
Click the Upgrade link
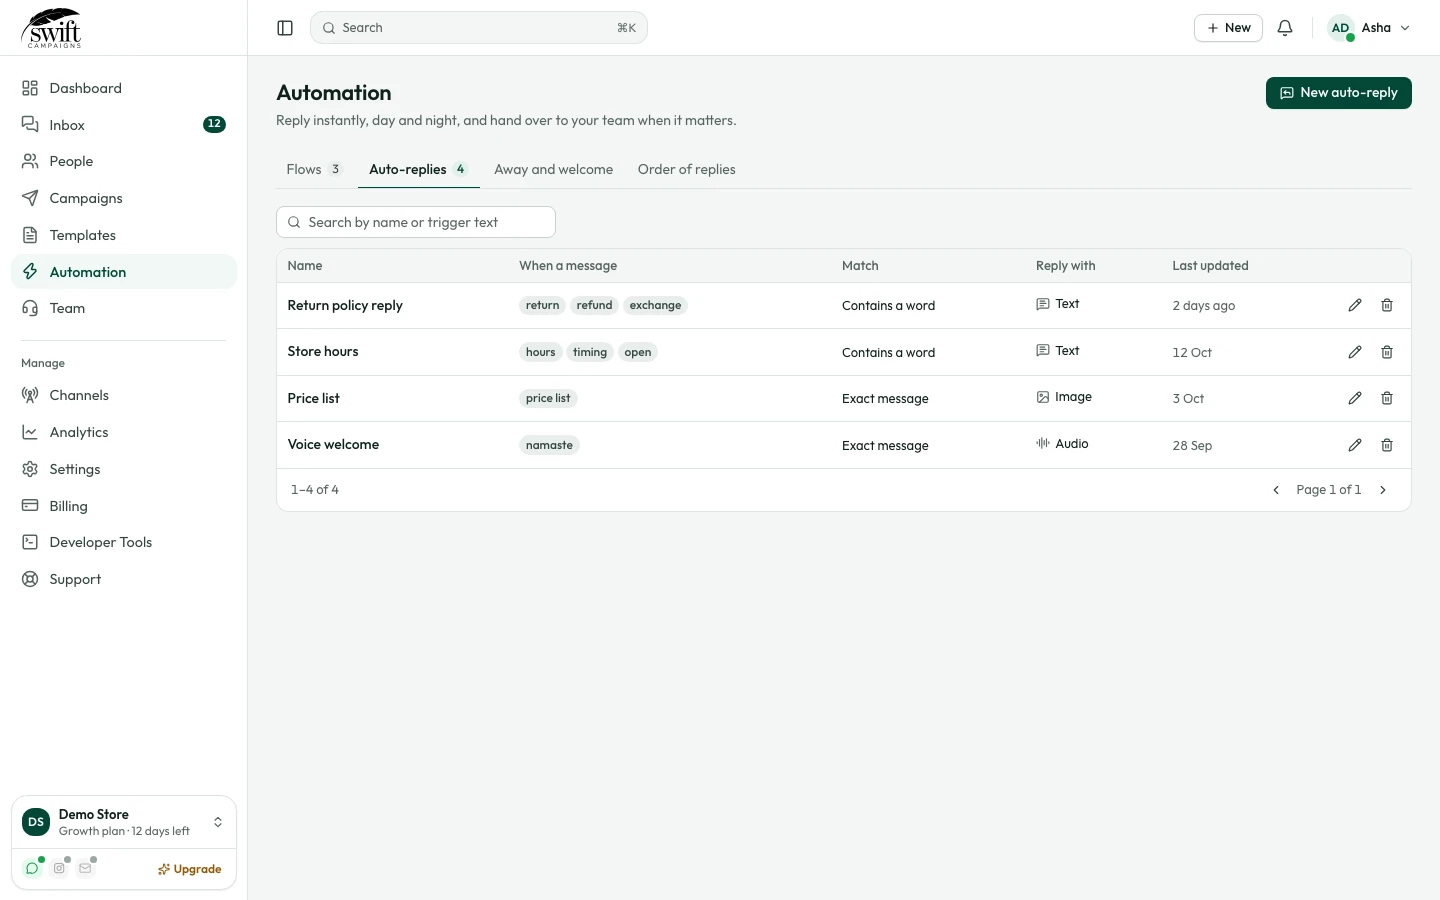point(189,869)
